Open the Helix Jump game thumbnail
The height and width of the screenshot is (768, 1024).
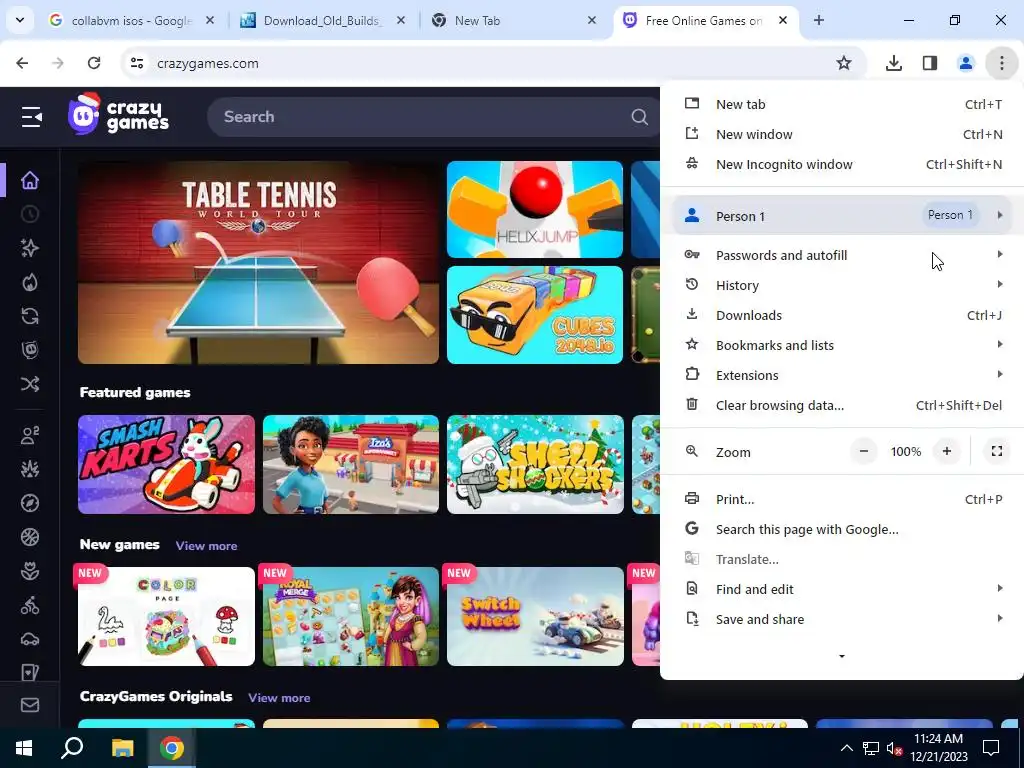pyautogui.click(x=535, y=210)
